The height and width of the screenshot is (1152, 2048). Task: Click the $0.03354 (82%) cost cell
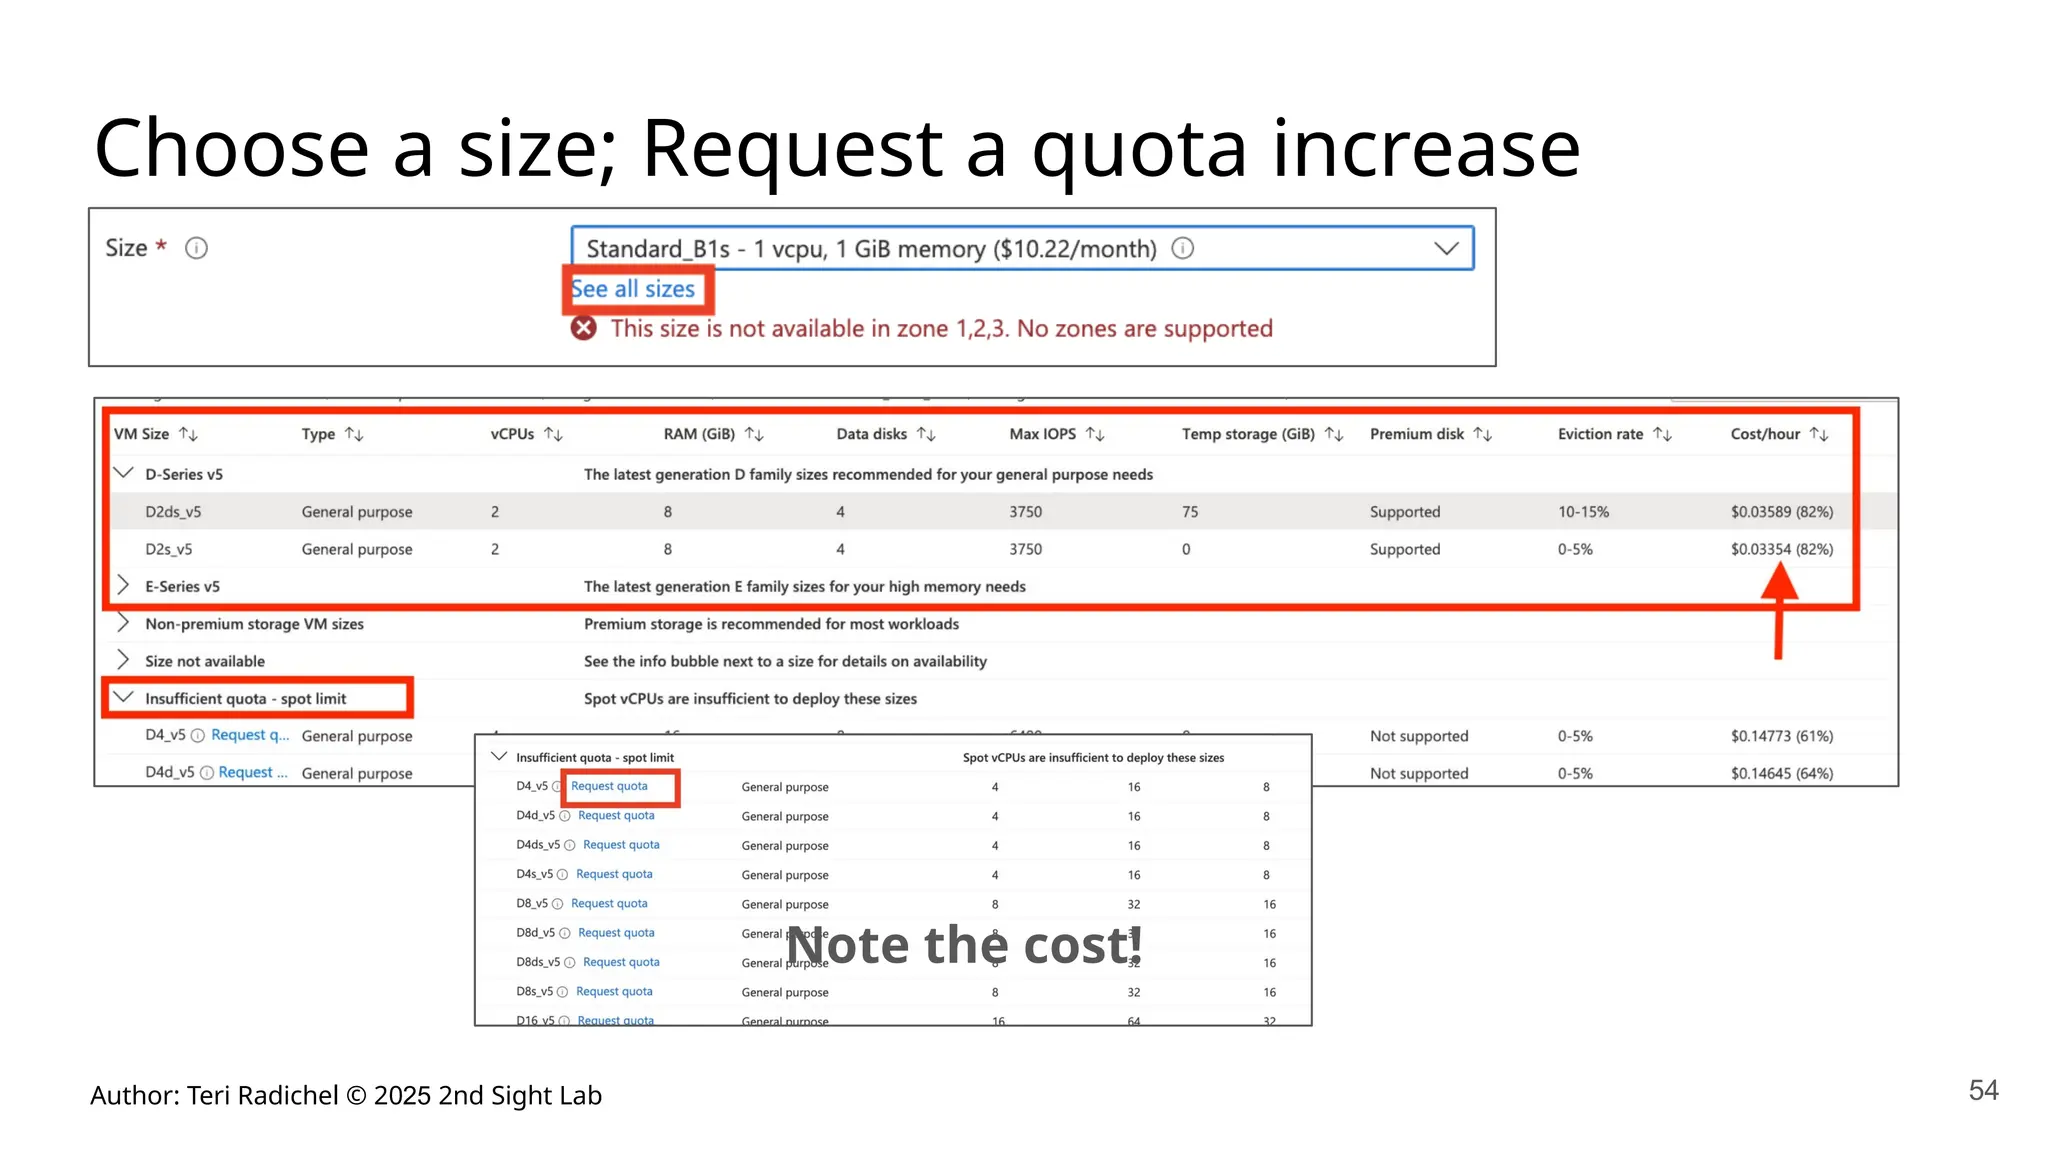coord(1781,549)
